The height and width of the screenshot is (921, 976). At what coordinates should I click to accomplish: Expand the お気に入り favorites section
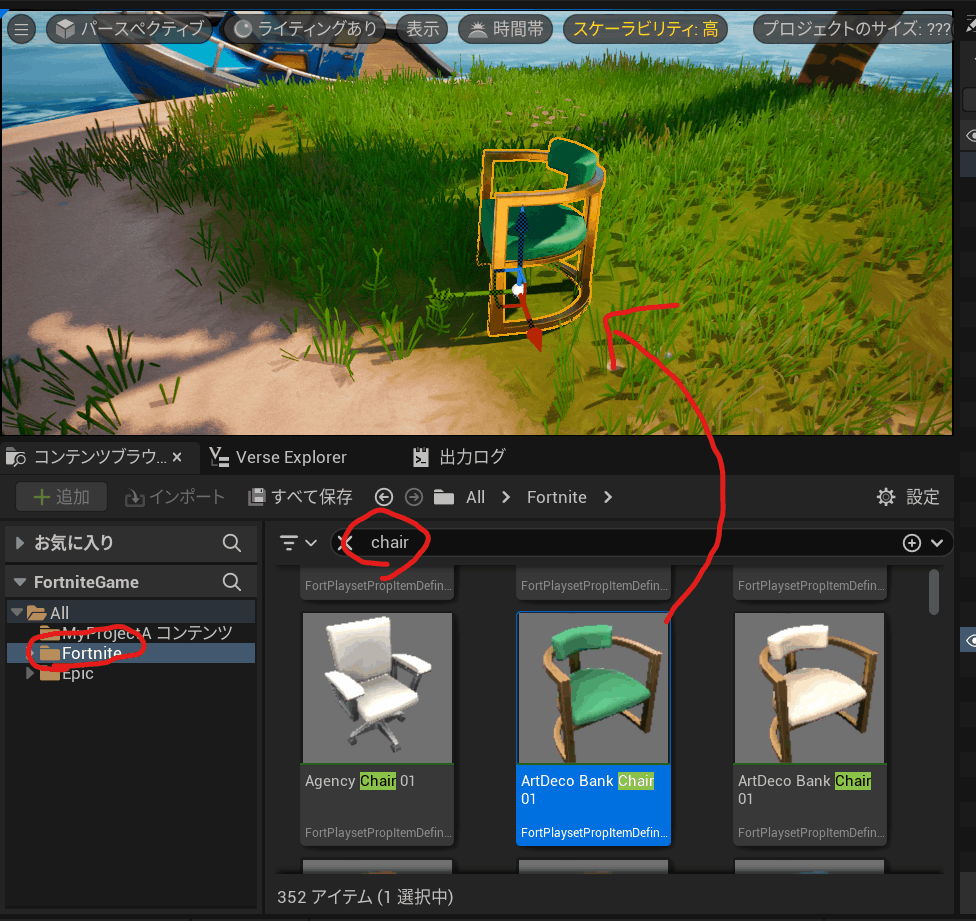point(20,543)
